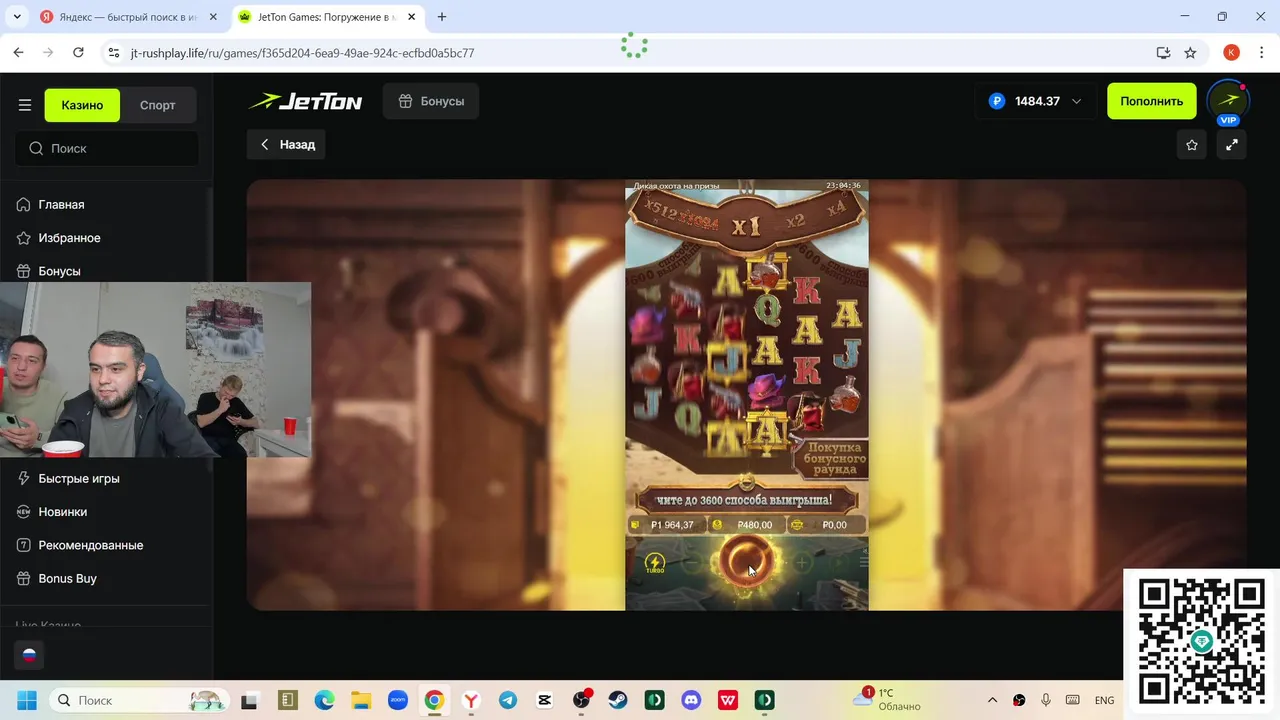Image resolution: width=1280 pixels, height=720 pixels.
Task: Open Yandex Browser from the taskbar
Action: [471, 700]
